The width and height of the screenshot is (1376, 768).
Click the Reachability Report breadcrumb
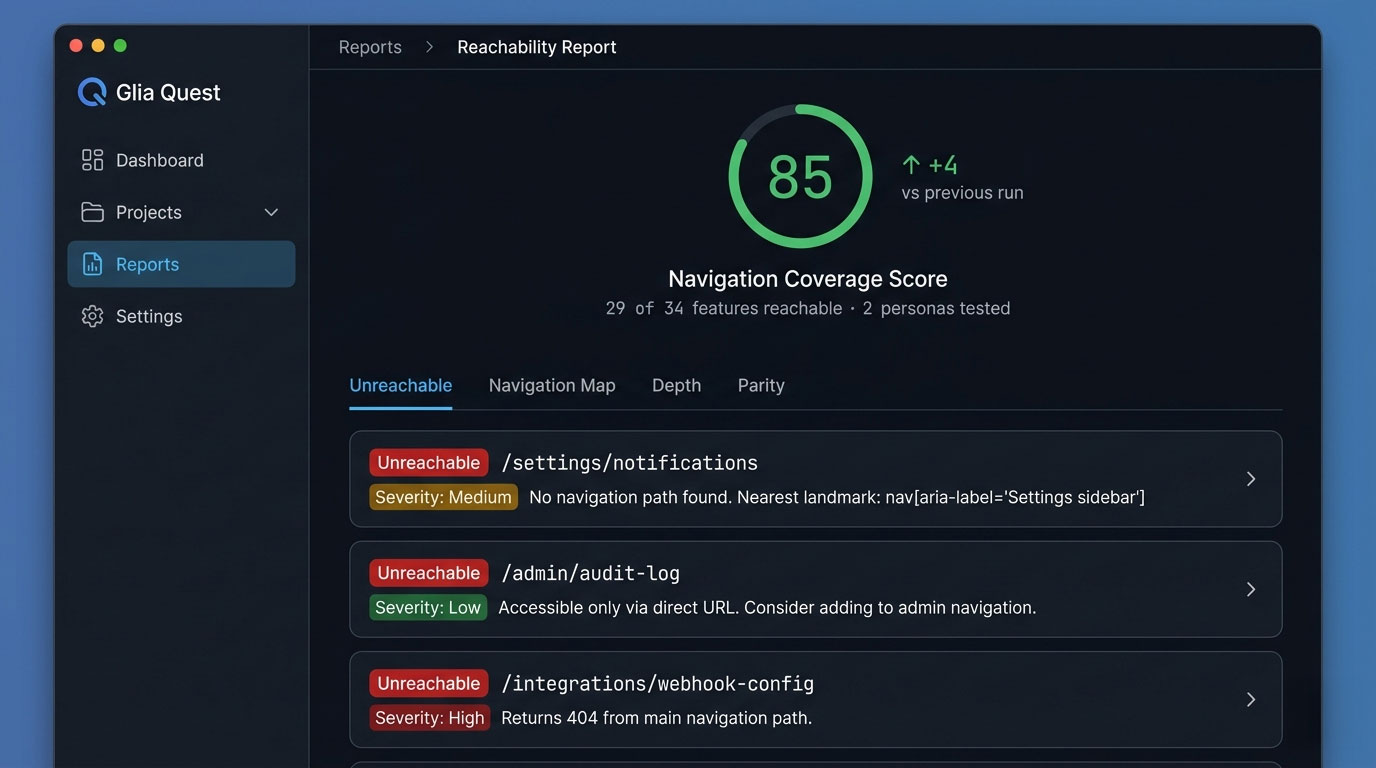(x=537, y=47)
